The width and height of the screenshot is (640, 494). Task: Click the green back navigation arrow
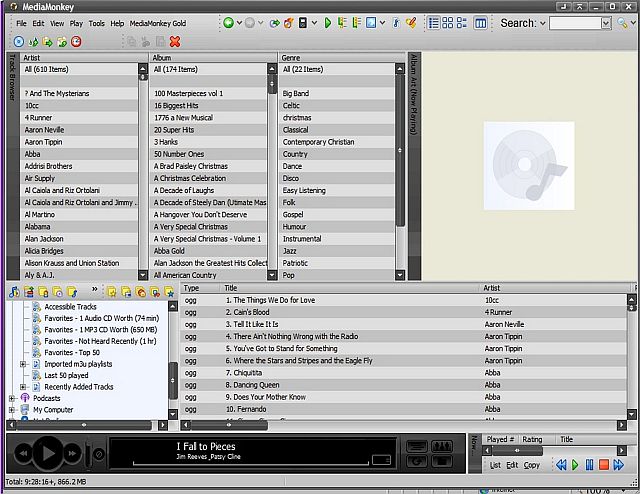[x=229, y=23]
